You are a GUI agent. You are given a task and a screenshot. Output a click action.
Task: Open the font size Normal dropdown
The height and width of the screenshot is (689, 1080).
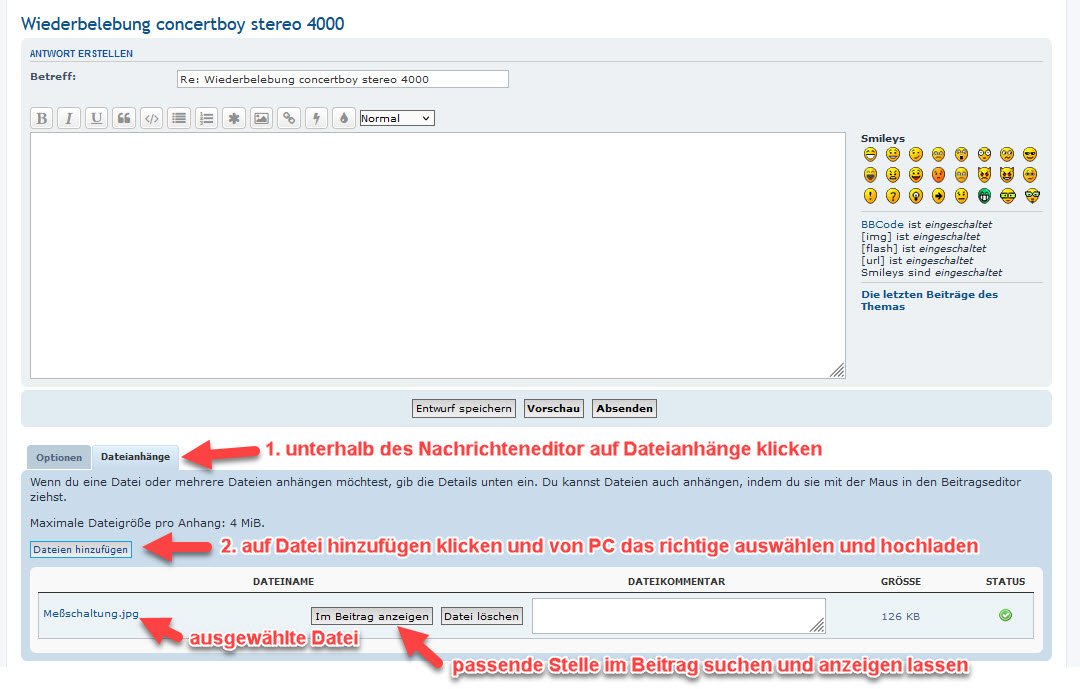pos(397,118)
